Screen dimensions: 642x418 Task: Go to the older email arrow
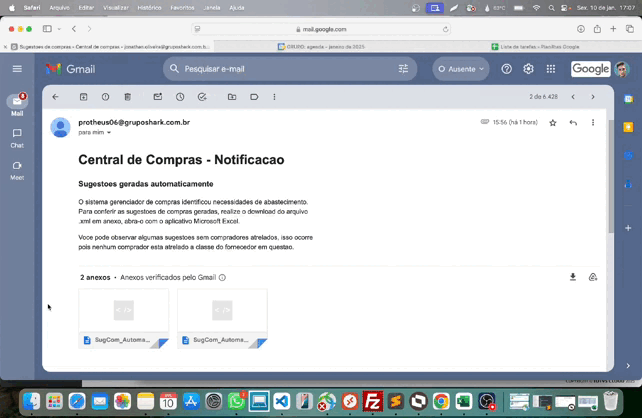[593, 97]
